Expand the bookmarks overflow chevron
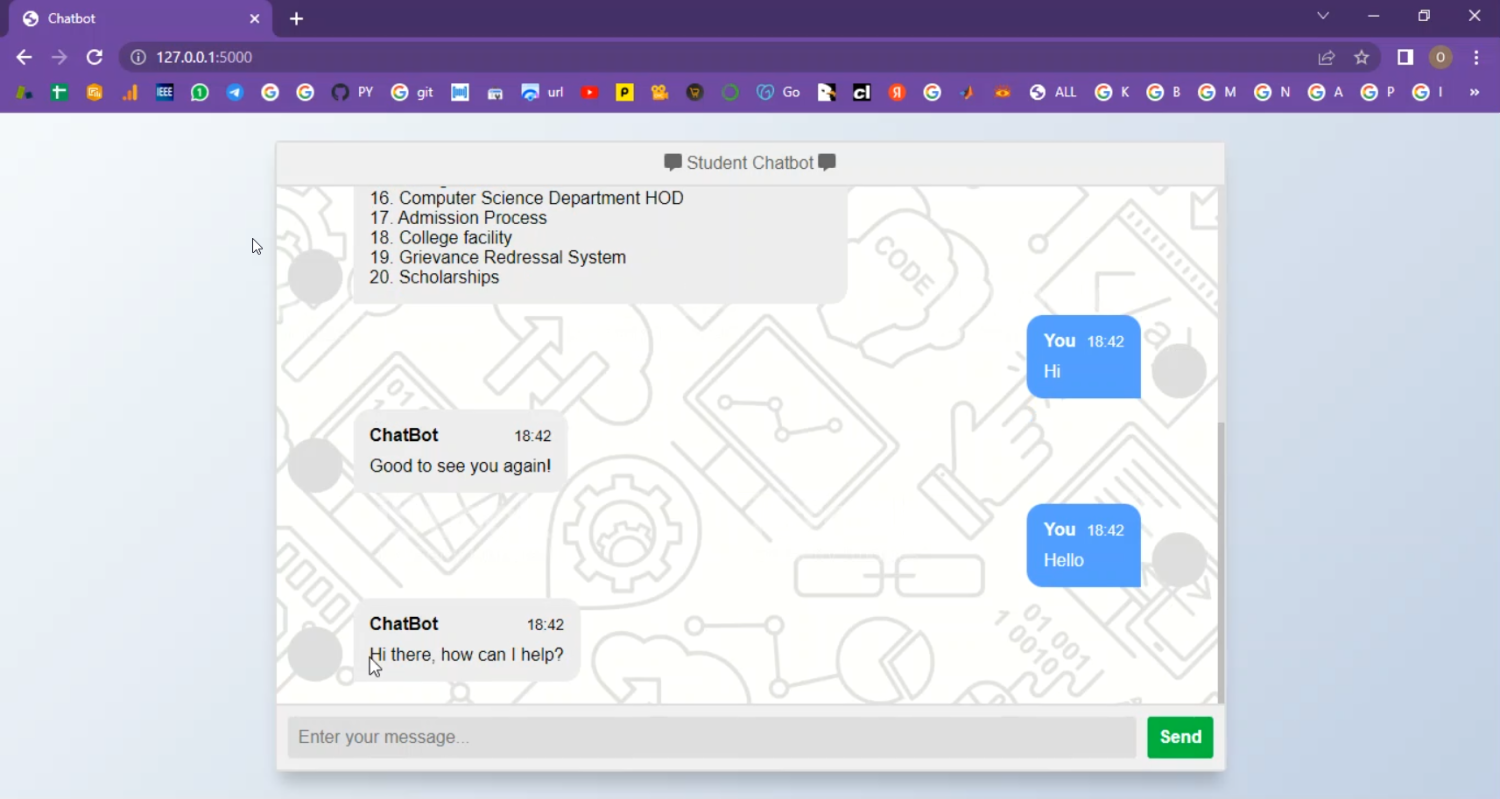Screen dimensions: 1500x799 click(1474, 92)
